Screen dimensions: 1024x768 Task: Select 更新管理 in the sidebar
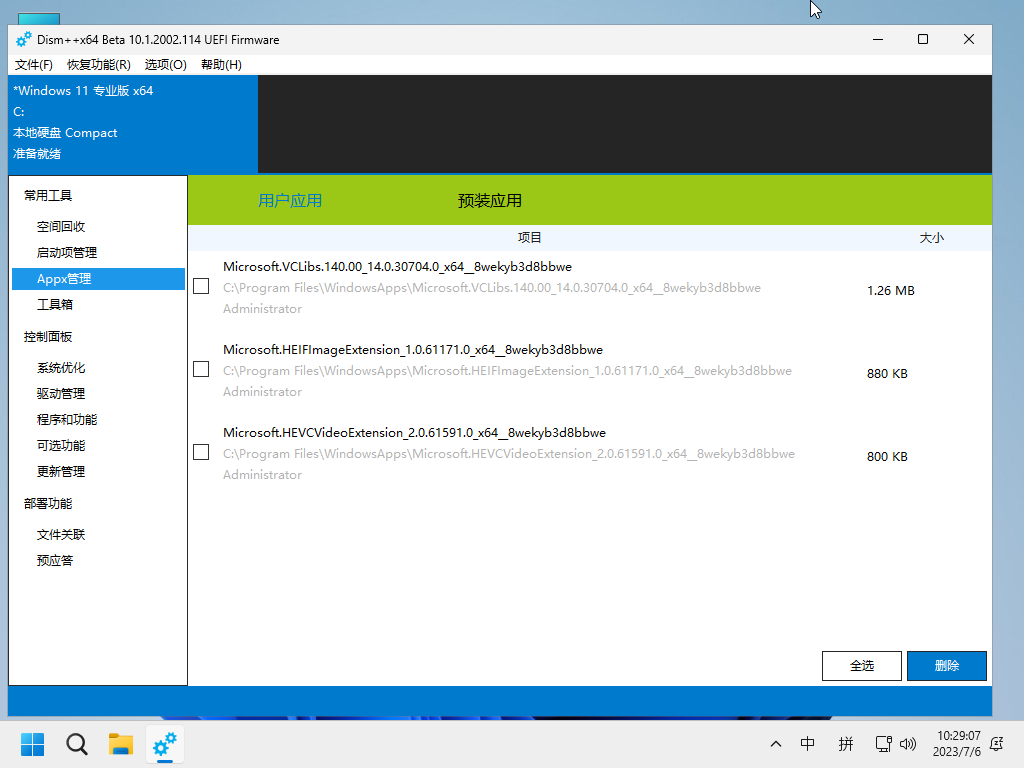[98, 472]
